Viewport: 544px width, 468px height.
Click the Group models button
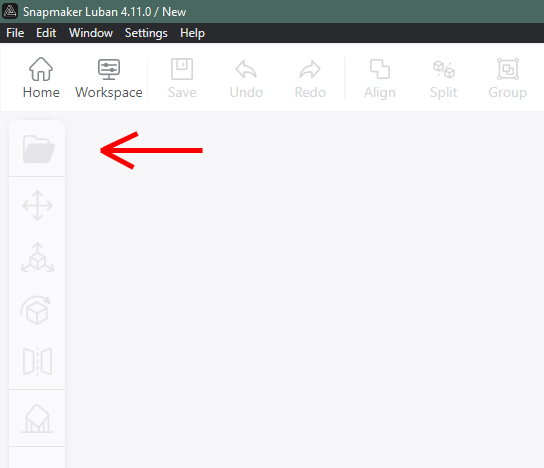508,78
